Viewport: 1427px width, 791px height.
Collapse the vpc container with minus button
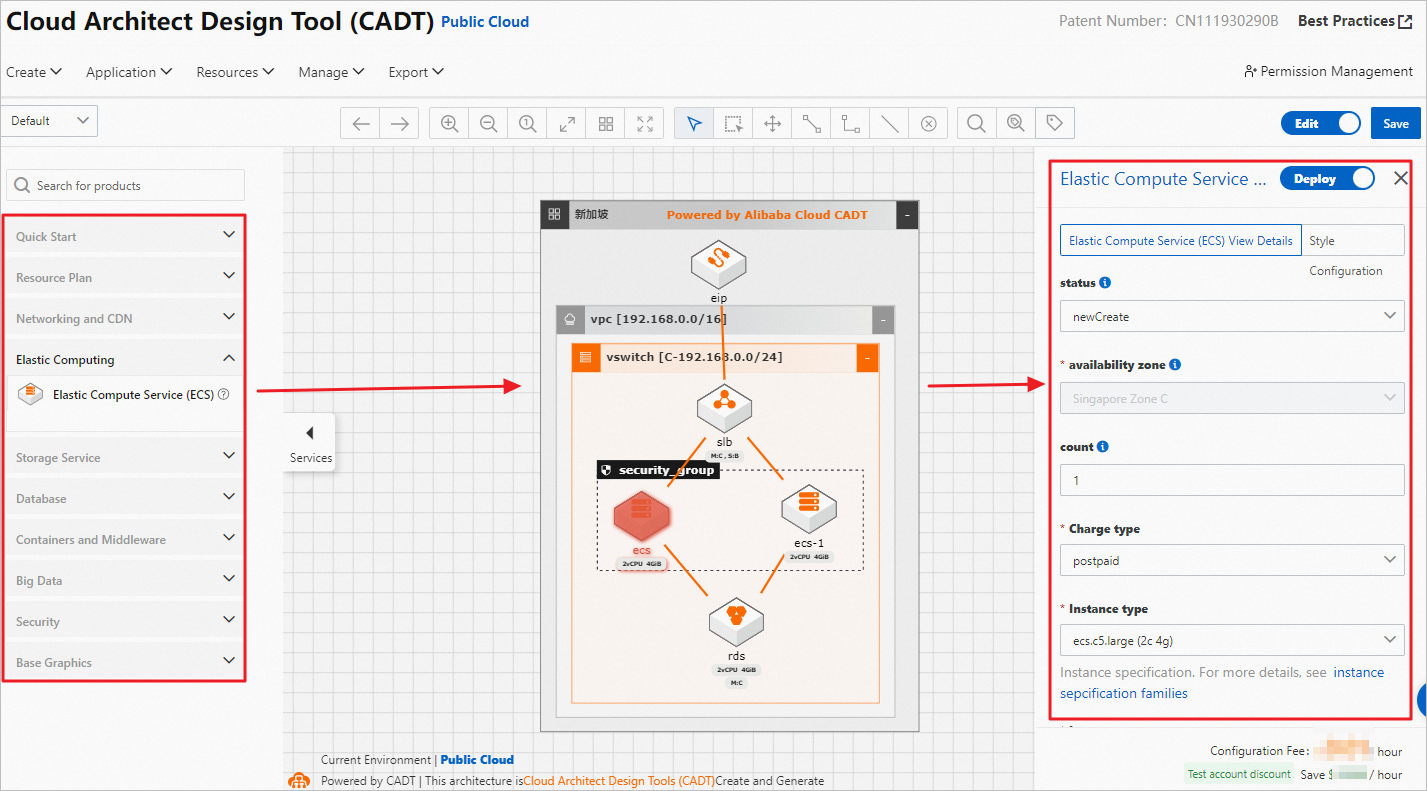(883, 320)
